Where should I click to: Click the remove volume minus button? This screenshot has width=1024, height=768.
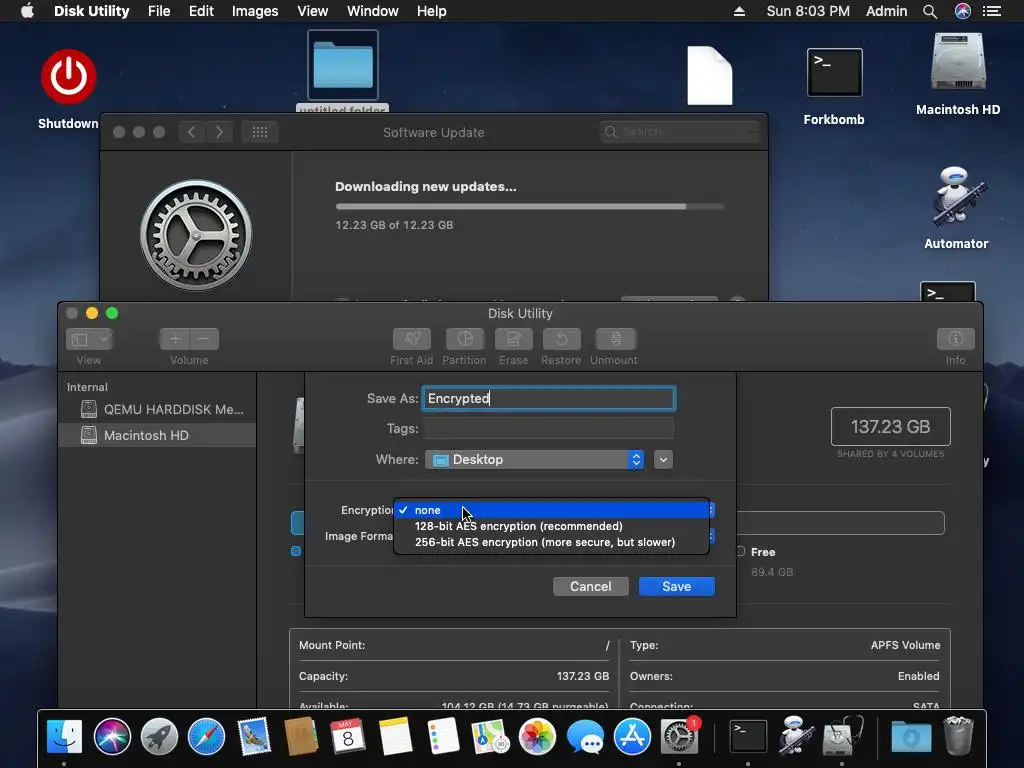pos(204,339)
